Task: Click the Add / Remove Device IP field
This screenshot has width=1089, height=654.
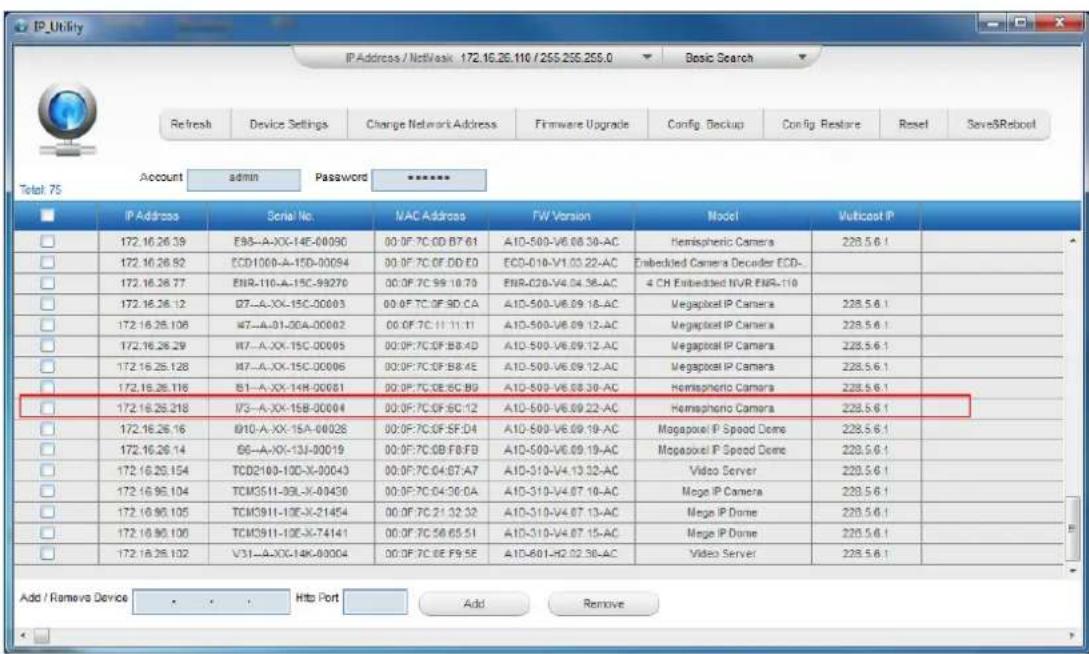Action: point(211,602)
